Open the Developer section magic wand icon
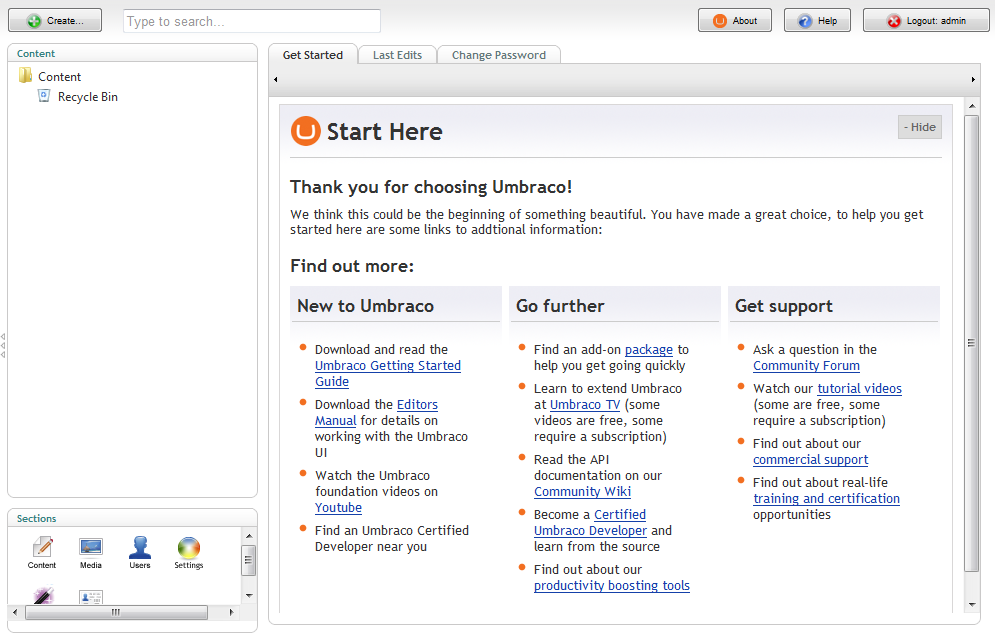The height and width of the screenshot is (639, 995). point(43,596)
